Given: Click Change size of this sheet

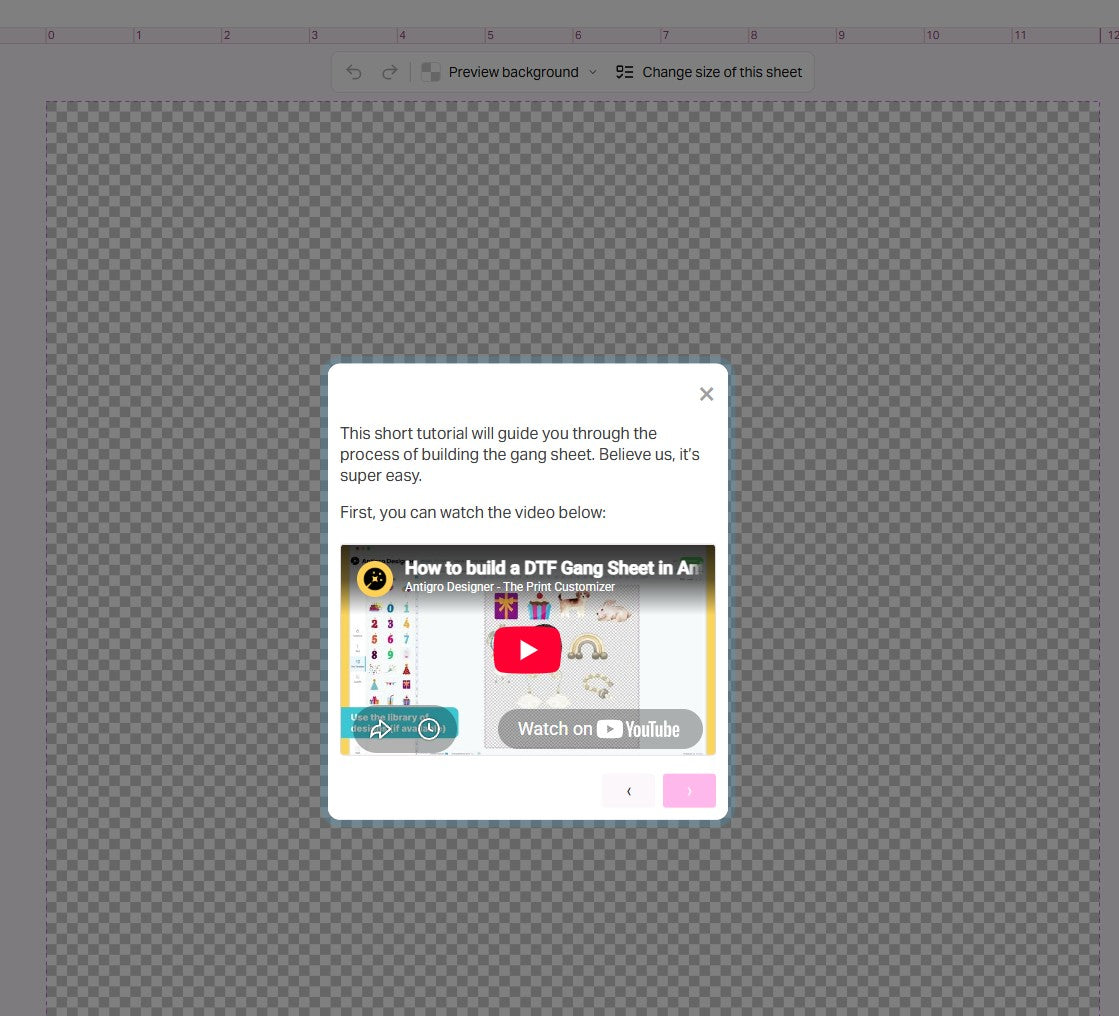Looking at the screenshot, I should [x=709, y=72].
